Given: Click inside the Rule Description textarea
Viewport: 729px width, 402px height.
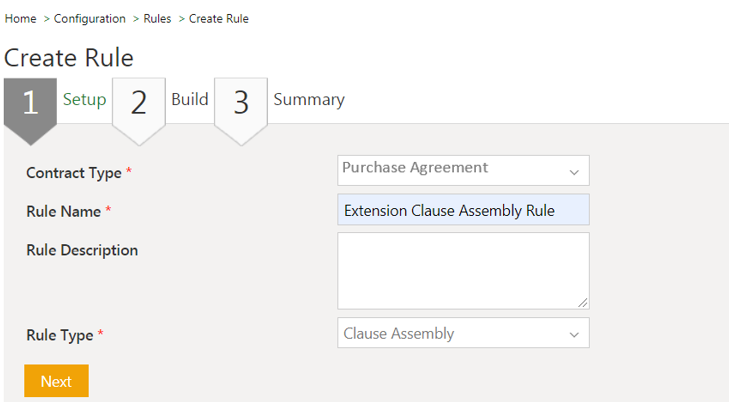Looking at the screenshot, I should pos(463,270).
